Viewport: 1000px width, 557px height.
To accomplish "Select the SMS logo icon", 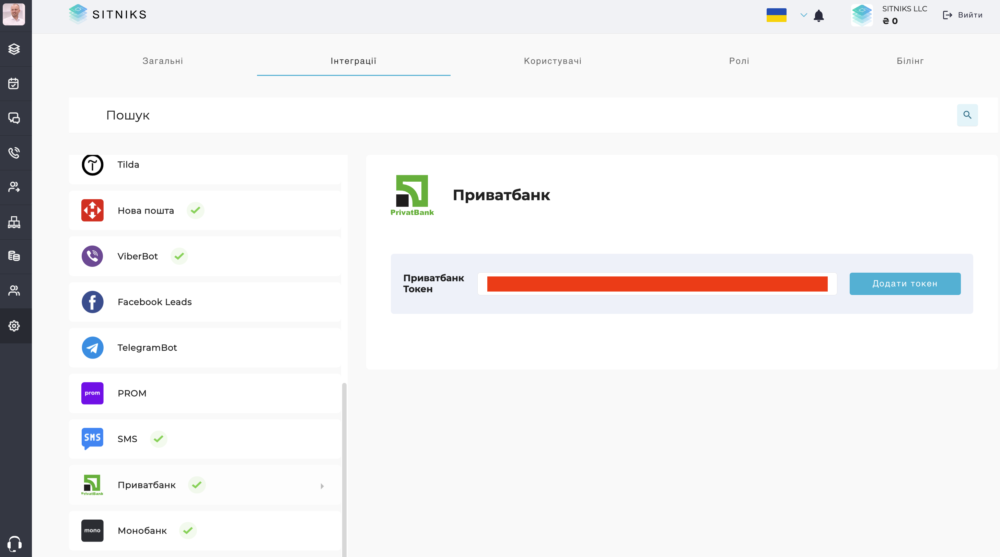I will pos(92,439).
